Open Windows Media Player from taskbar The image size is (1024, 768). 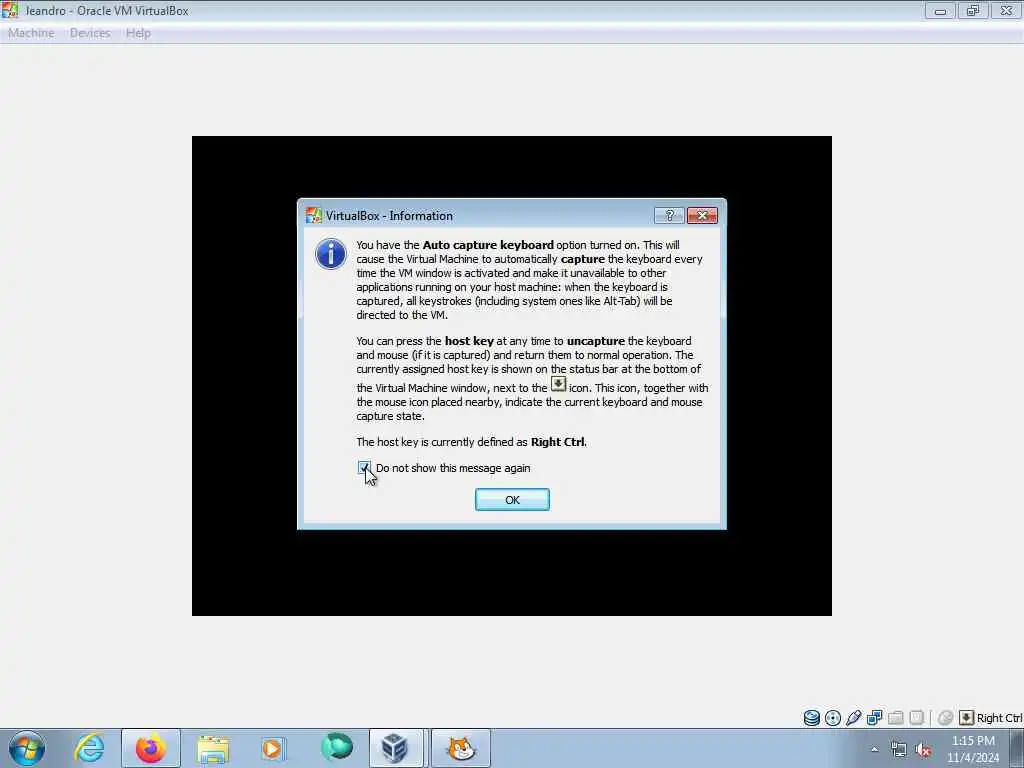click(273, 748)
